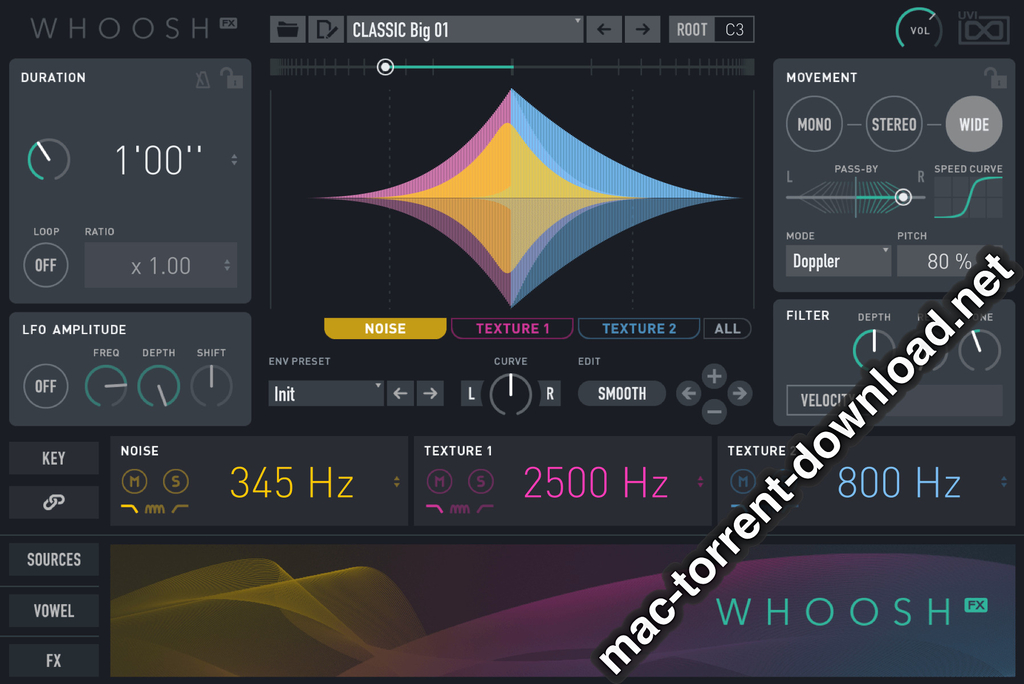Screen dimensions: 1024x684
Task: Click the ROOT label button
Action: pos(692,29)
